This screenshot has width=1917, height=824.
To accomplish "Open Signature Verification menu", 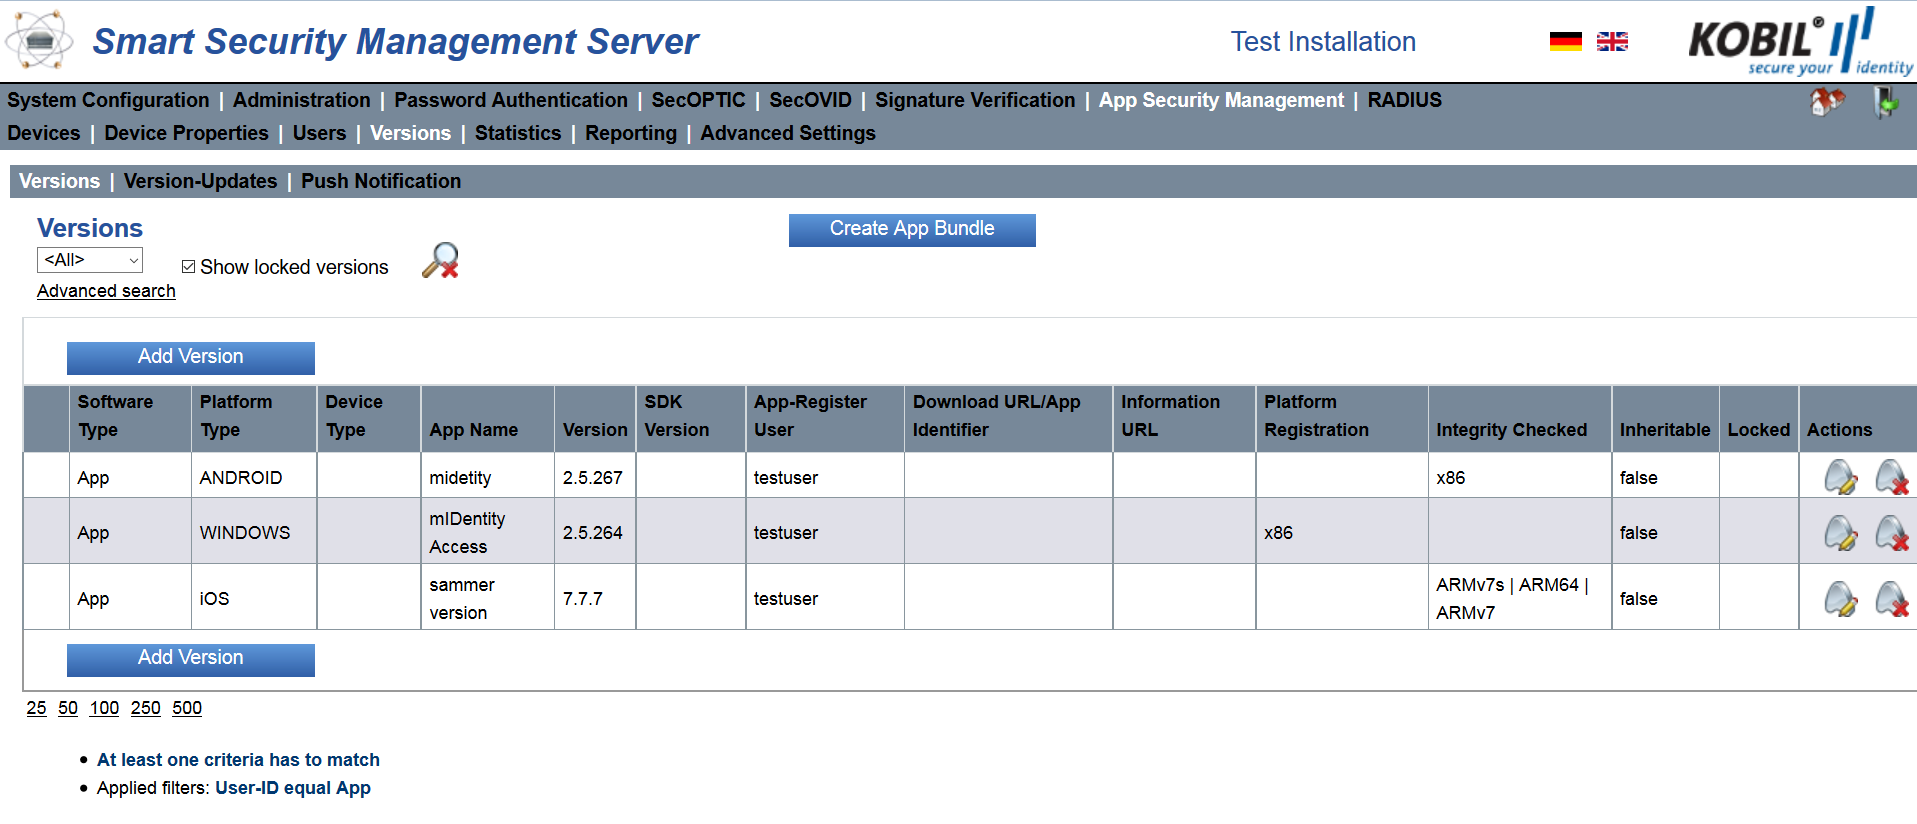I will [975, 100].
